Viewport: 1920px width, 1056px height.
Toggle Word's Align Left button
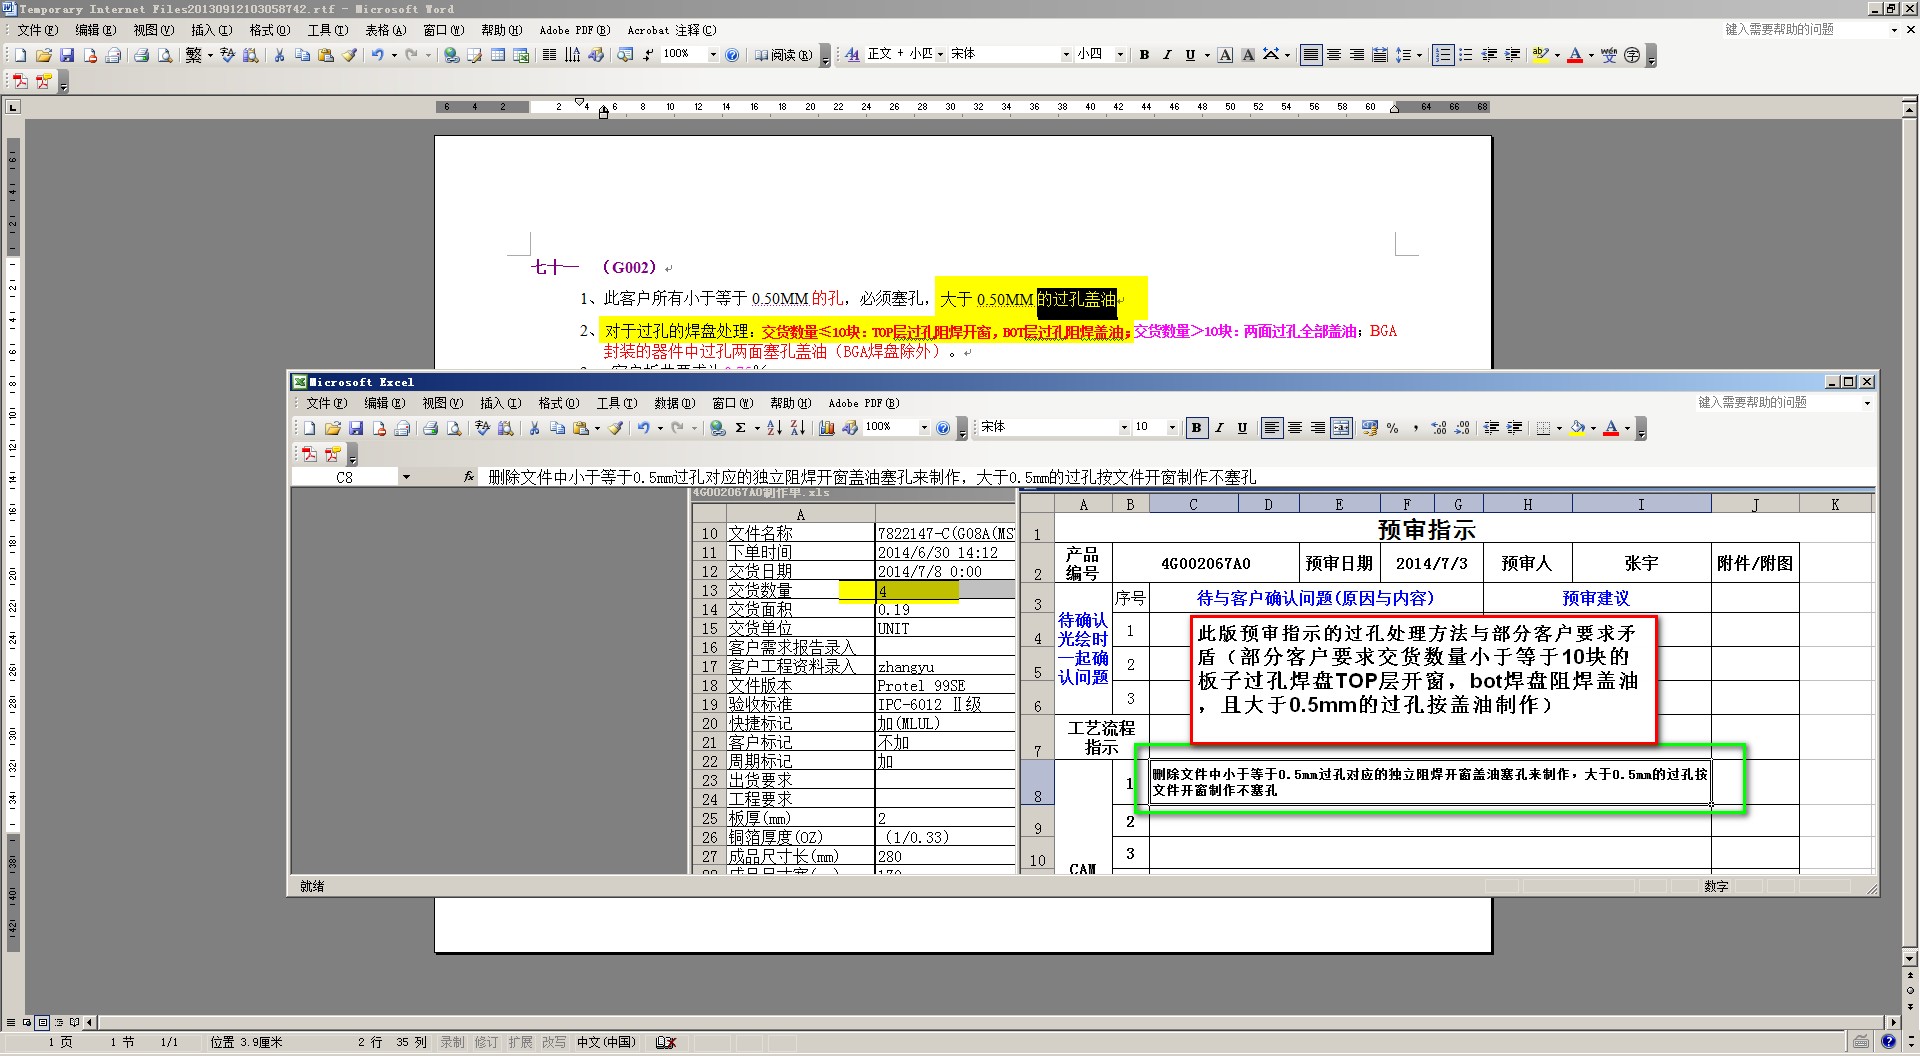(1311, 55)
